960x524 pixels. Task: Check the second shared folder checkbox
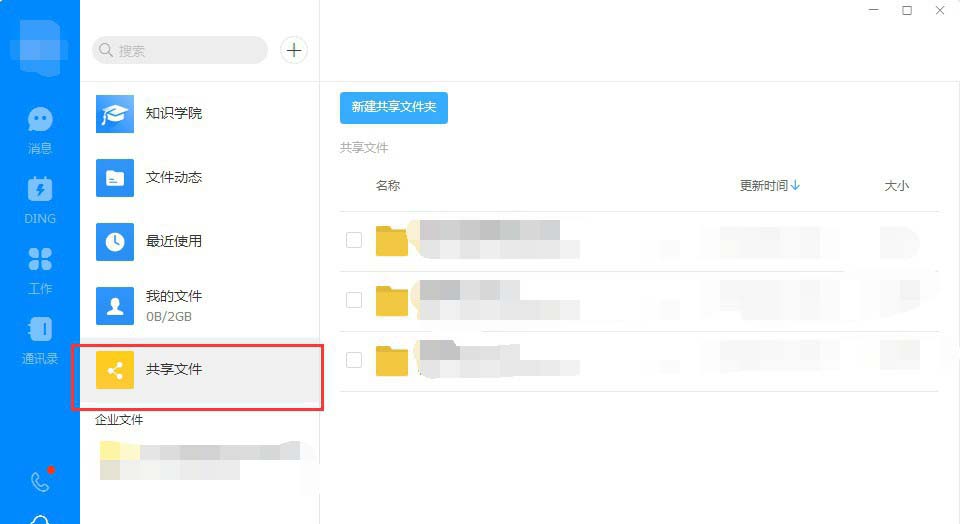coord(354,300)
